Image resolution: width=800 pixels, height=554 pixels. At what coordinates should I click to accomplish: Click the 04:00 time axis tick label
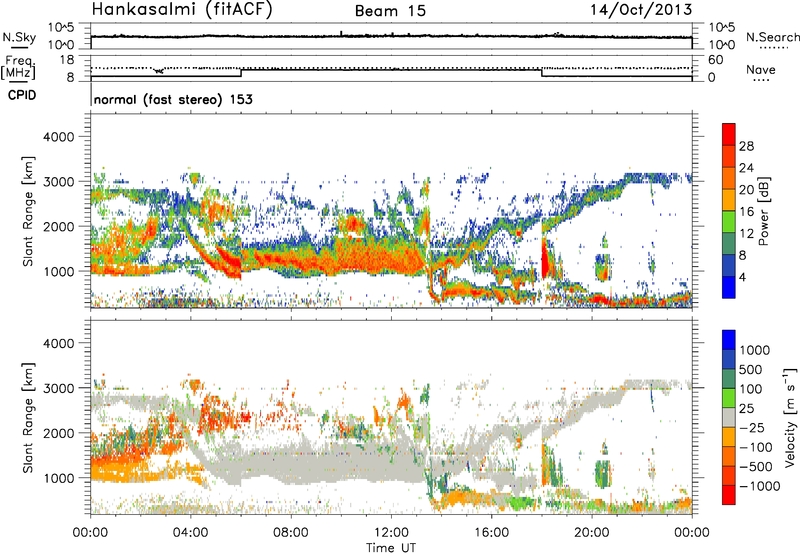point(191,533)
